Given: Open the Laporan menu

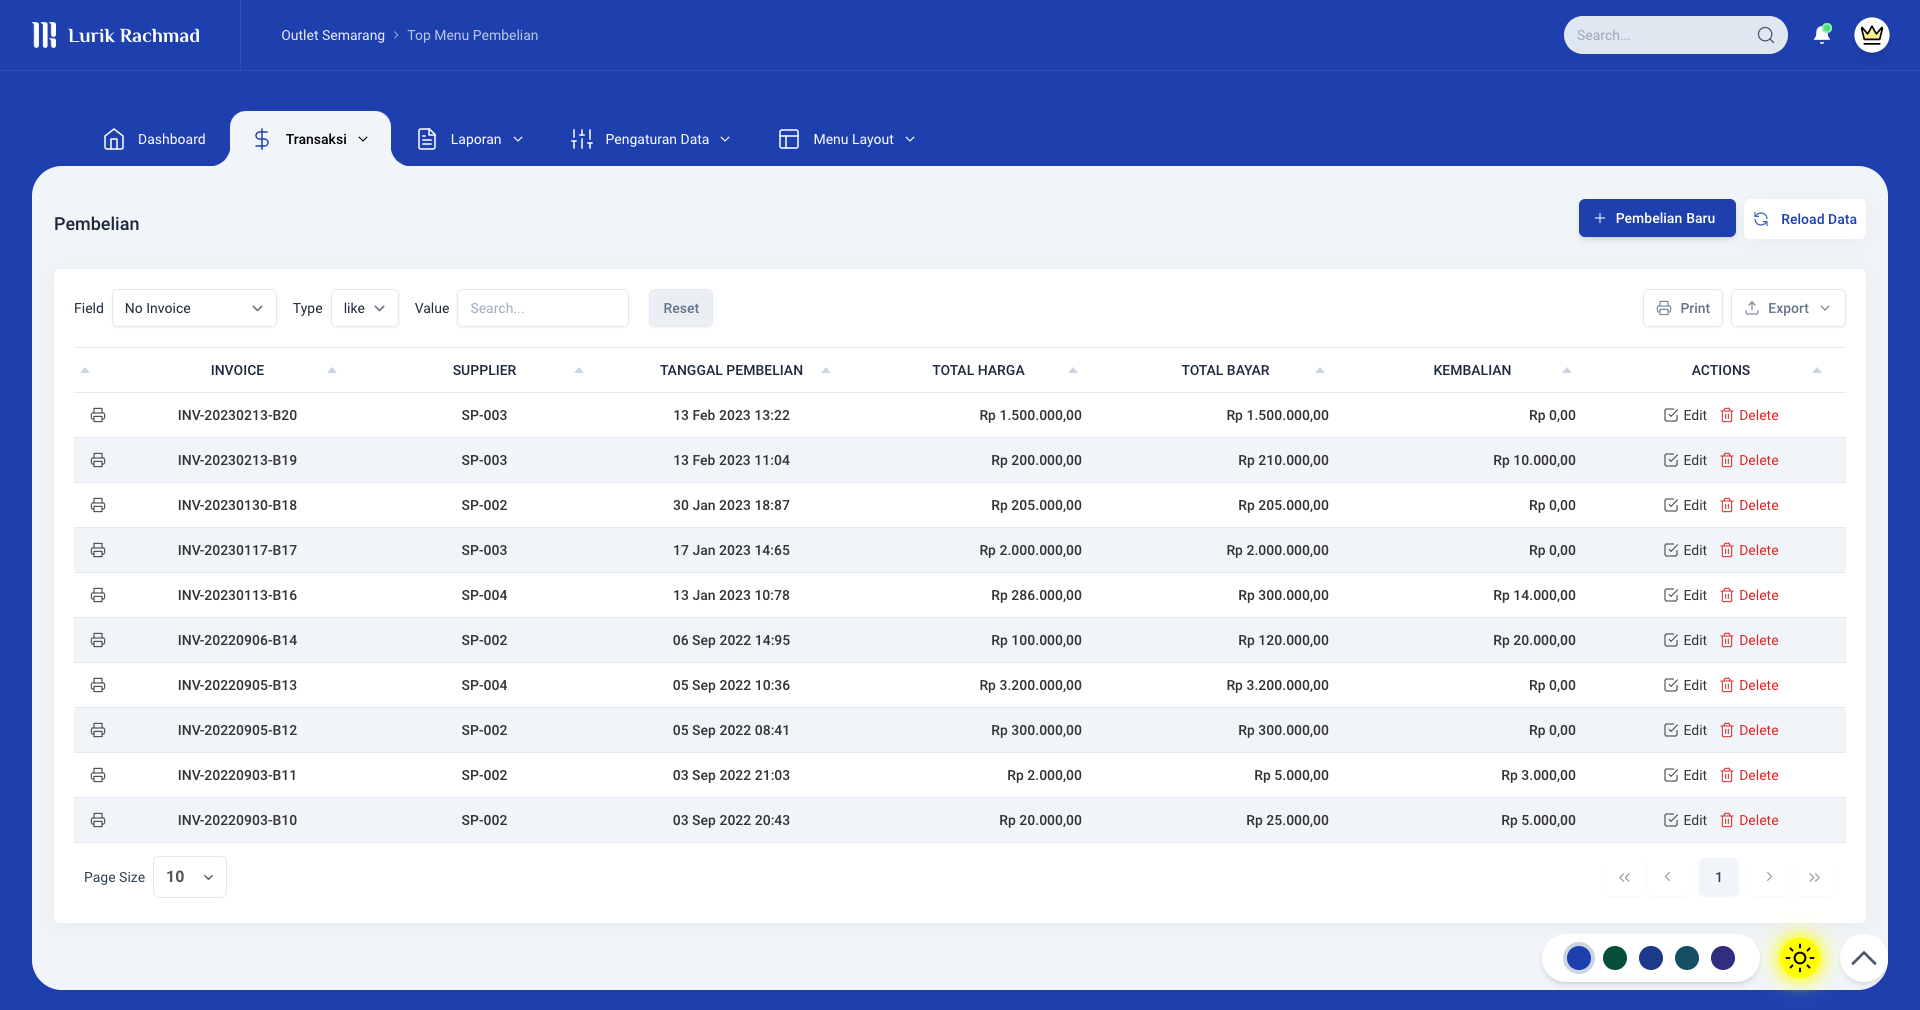Looking at the screenshot, I should [470, 139].
